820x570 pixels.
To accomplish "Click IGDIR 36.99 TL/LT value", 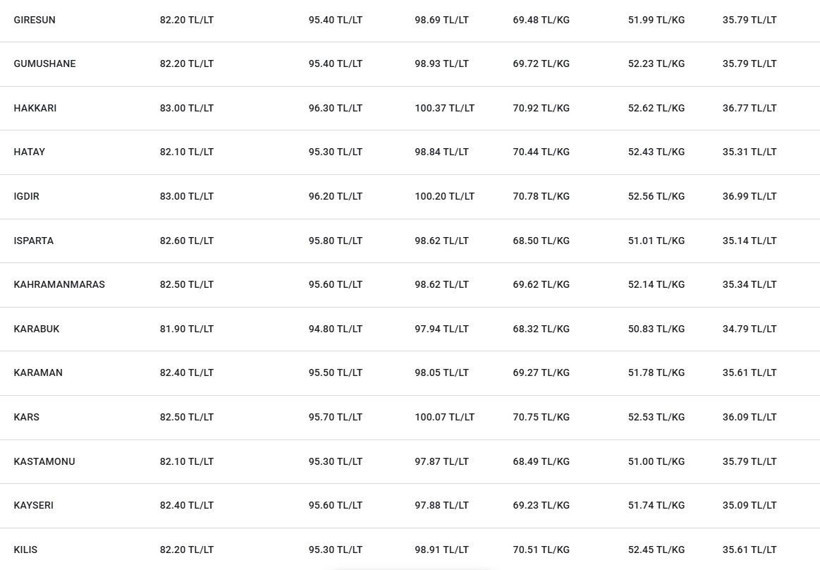I will pyautogui.click(x=749, y=197).
